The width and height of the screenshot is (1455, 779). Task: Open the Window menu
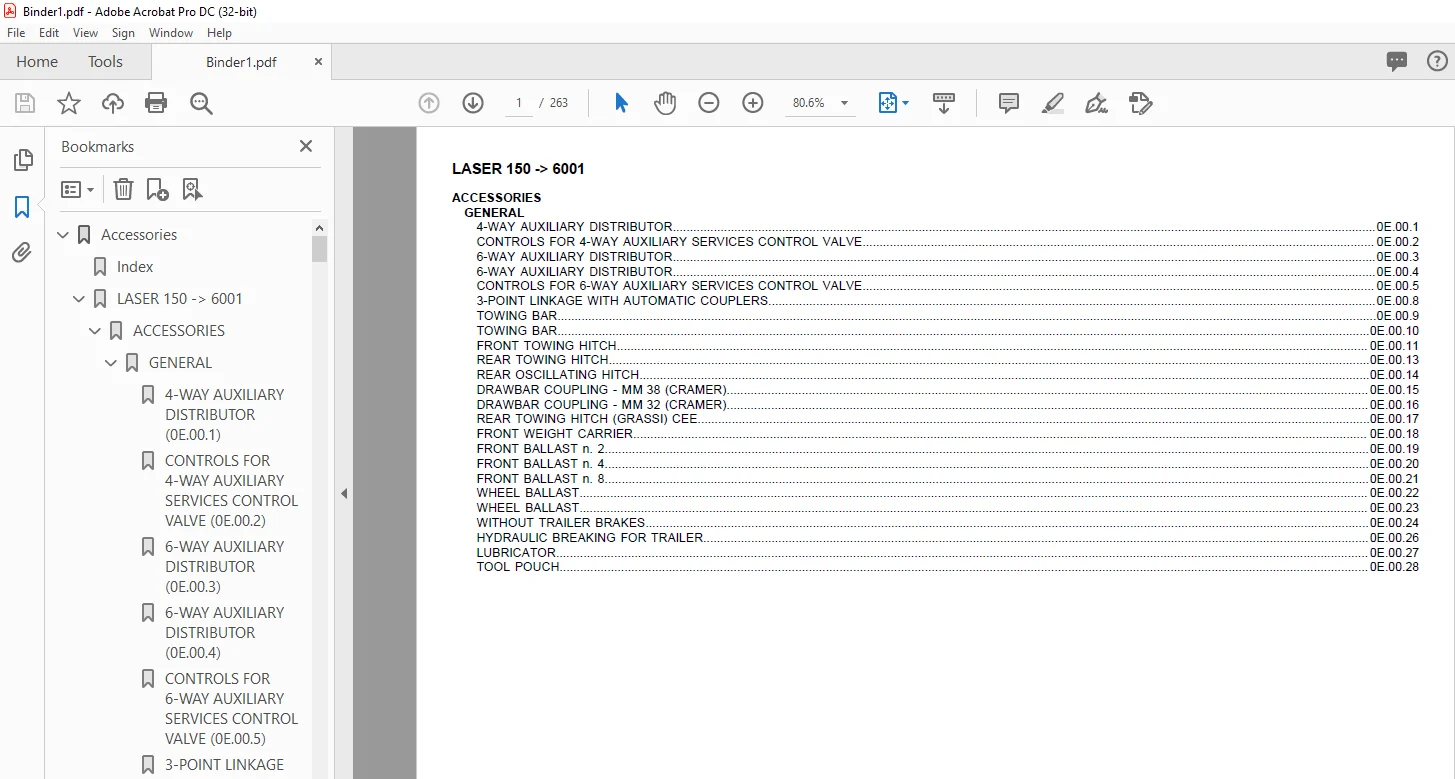(x=171, y=33)
